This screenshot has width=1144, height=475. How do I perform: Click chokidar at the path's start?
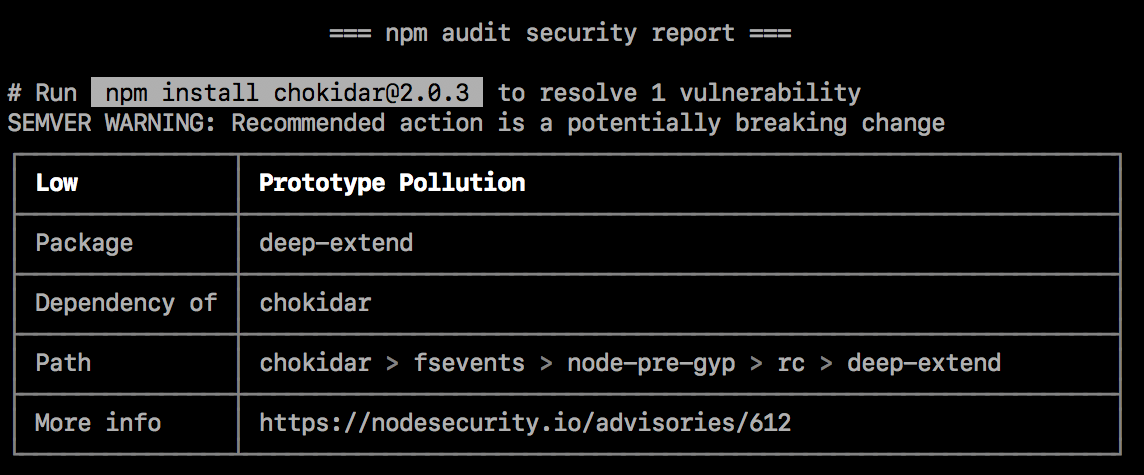click(x=315, y=362)
